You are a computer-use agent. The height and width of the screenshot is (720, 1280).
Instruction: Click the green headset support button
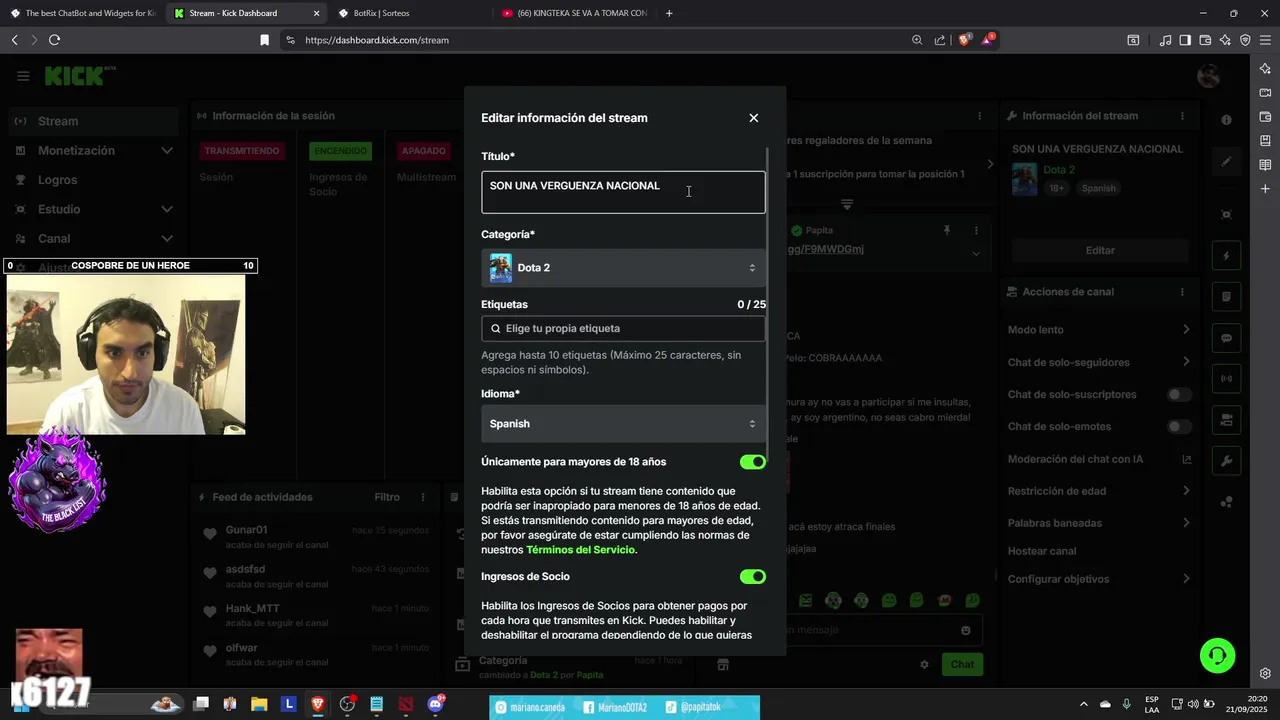[x=1218, y=656]
